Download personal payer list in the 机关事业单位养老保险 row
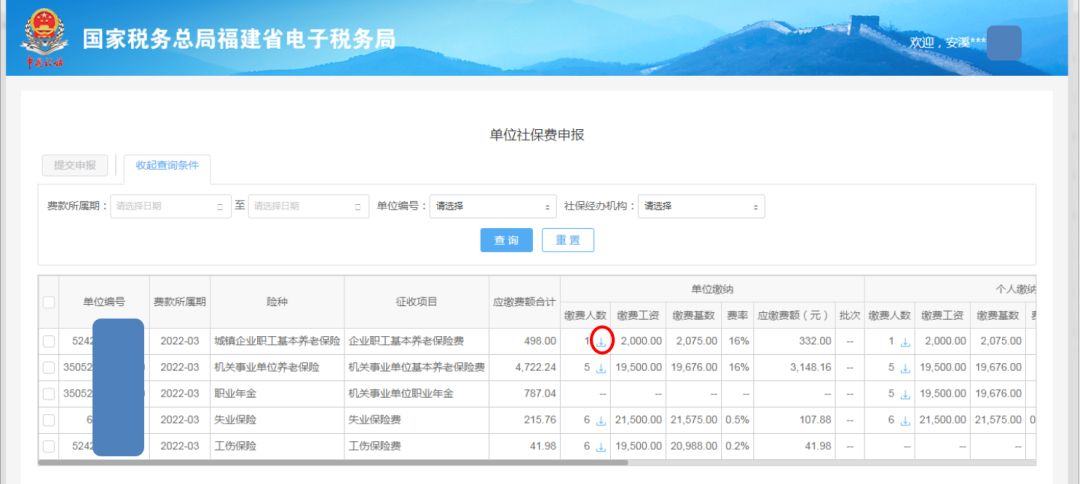 905,368
